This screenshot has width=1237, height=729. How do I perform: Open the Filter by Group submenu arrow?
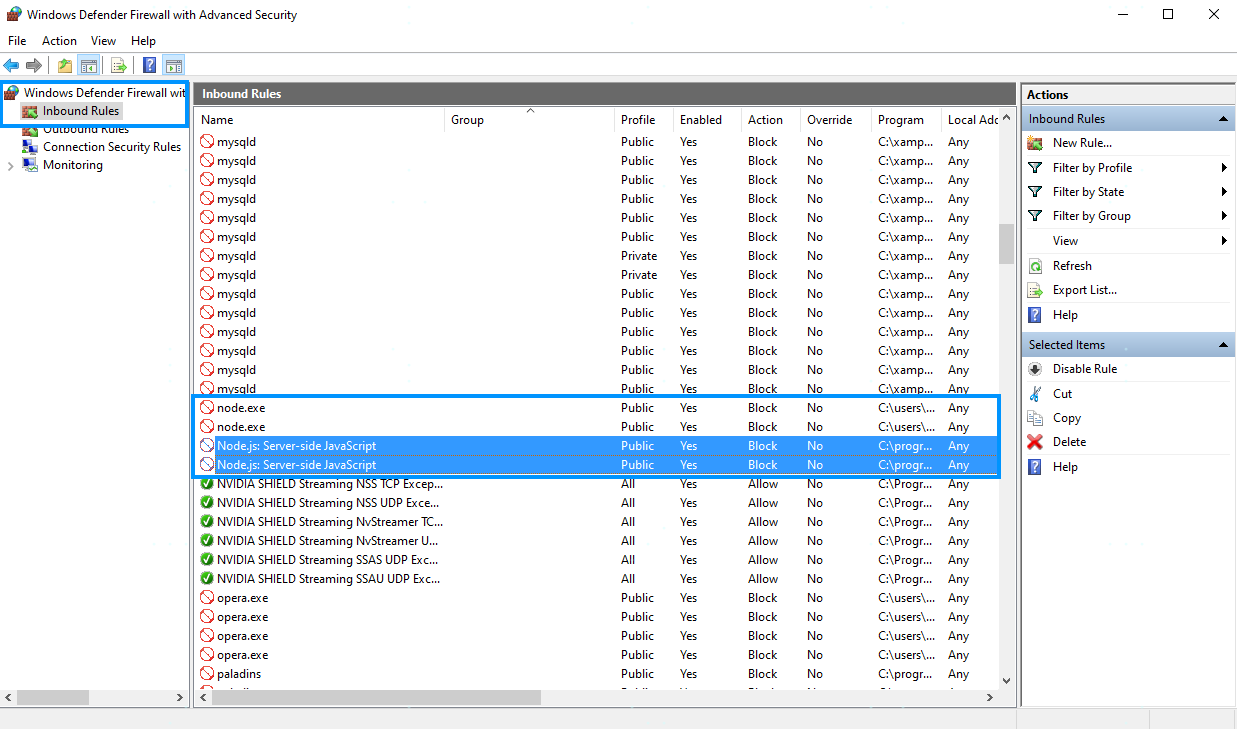1224,216
